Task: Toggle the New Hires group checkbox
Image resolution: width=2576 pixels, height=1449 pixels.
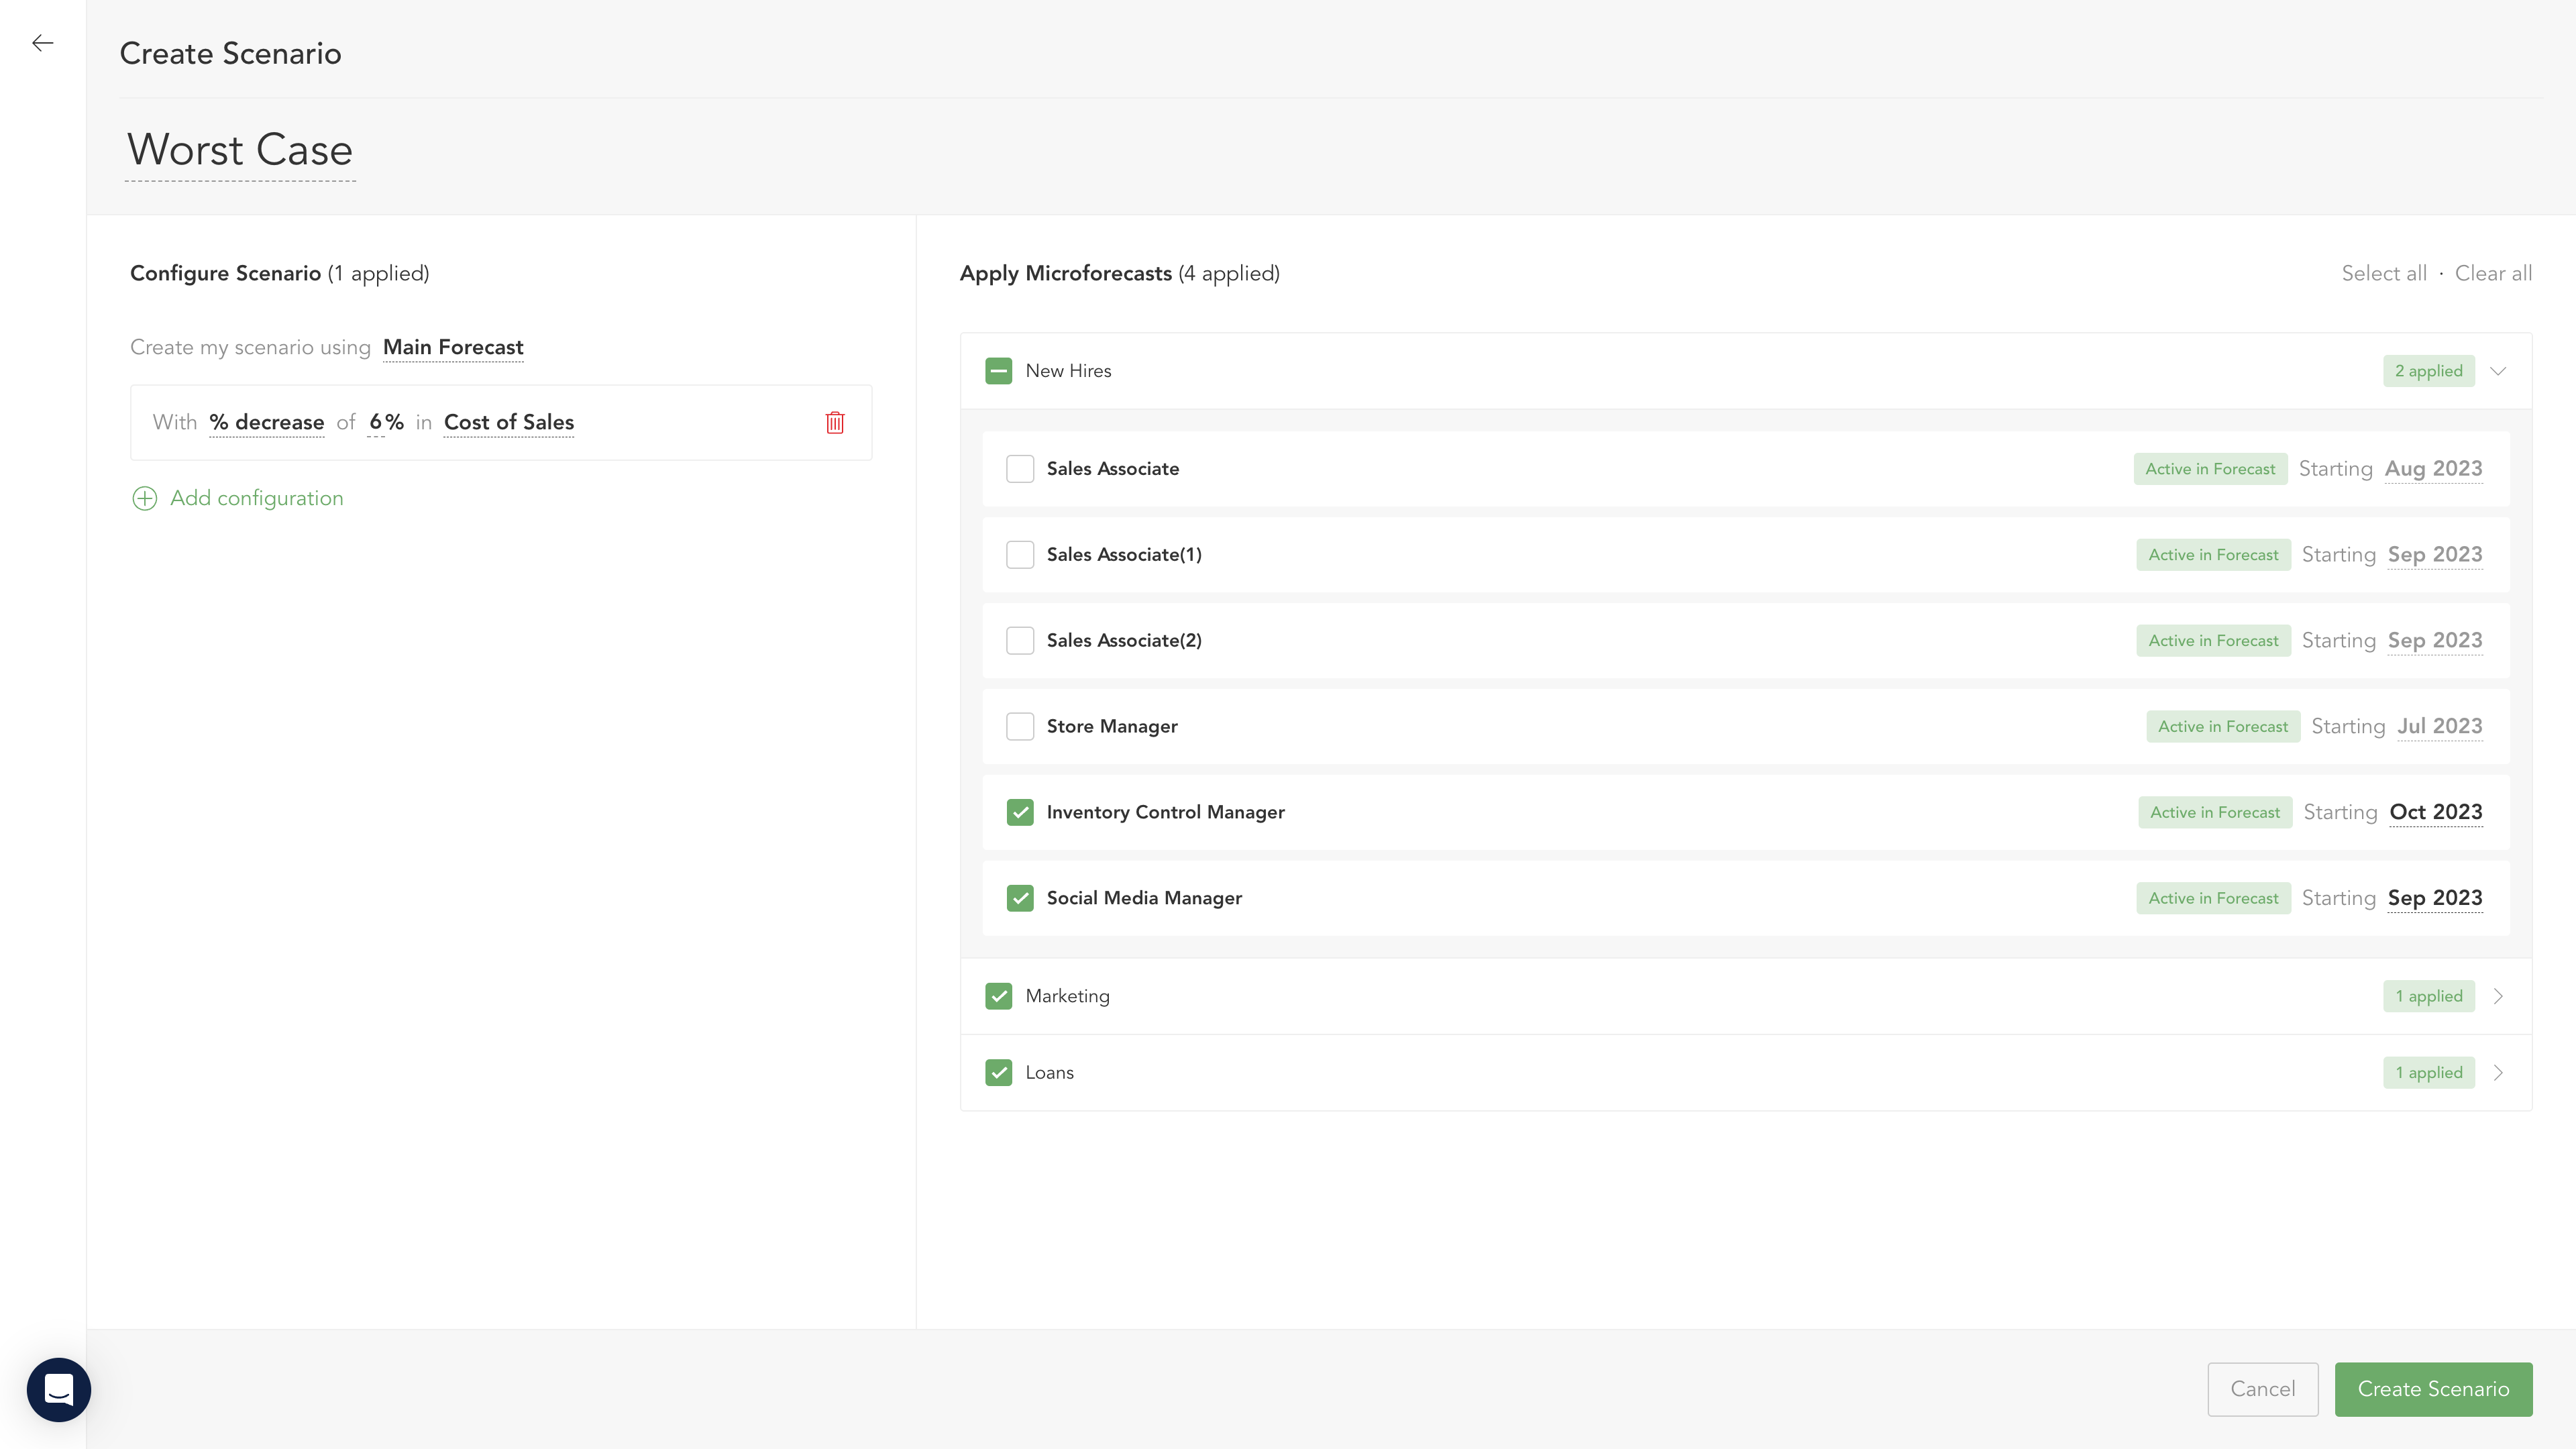Action: [x=998, y=371]
